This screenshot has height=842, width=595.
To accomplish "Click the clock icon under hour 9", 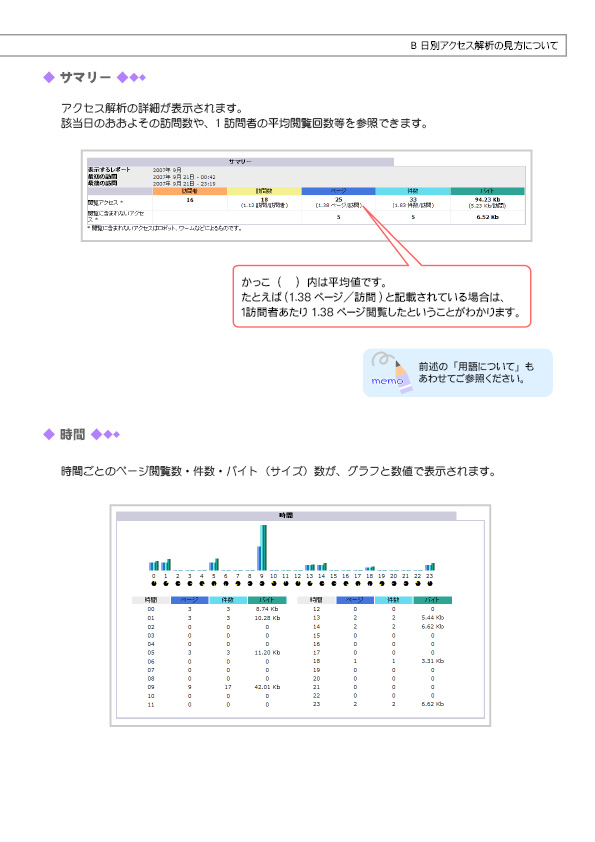I will point(262,583).
